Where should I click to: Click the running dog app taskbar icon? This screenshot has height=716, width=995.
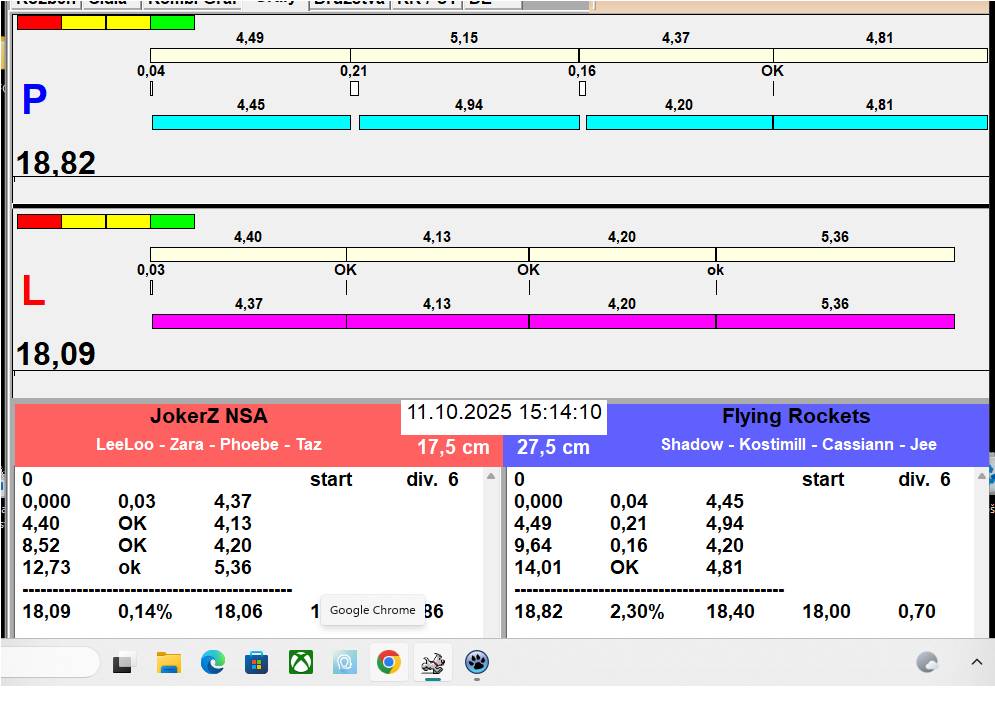433,662
